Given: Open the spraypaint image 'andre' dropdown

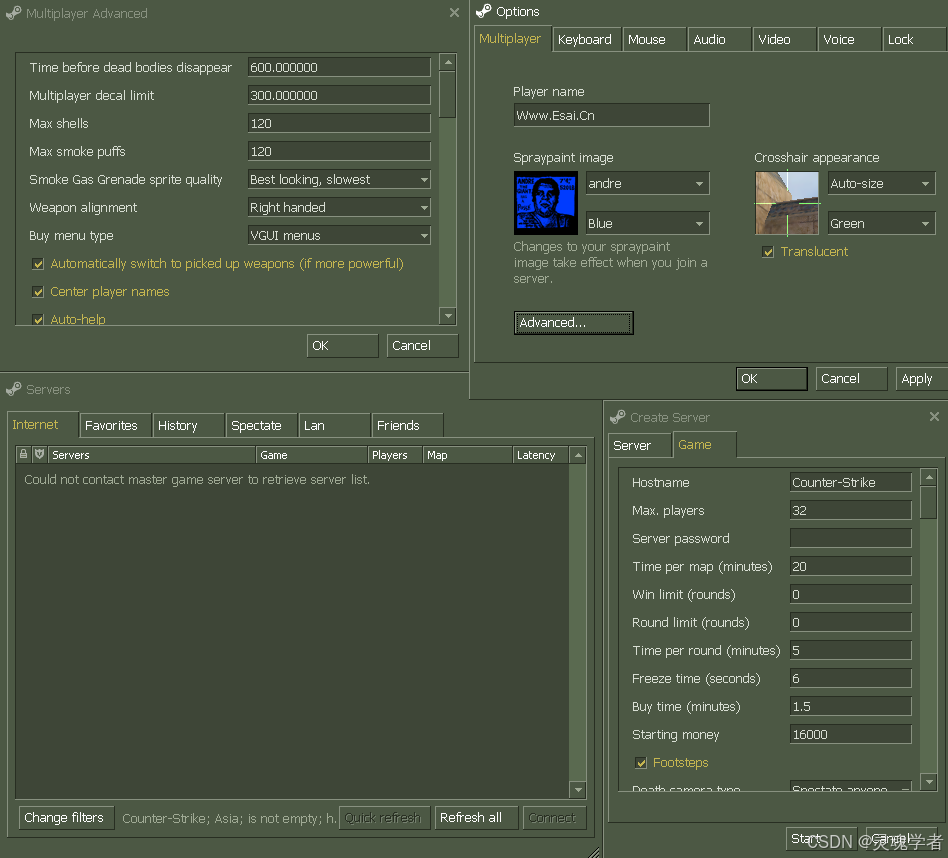Looking at the screenshot, I should (x=648, y=183).
